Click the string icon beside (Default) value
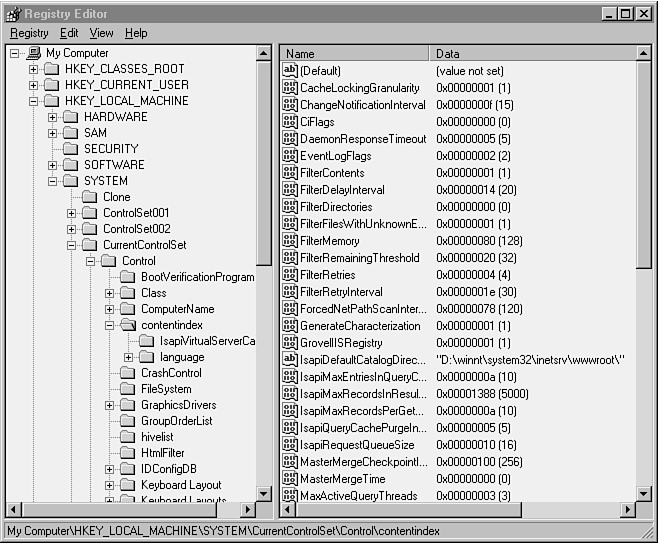The image size is (660, 543). [x=290, y=71]
